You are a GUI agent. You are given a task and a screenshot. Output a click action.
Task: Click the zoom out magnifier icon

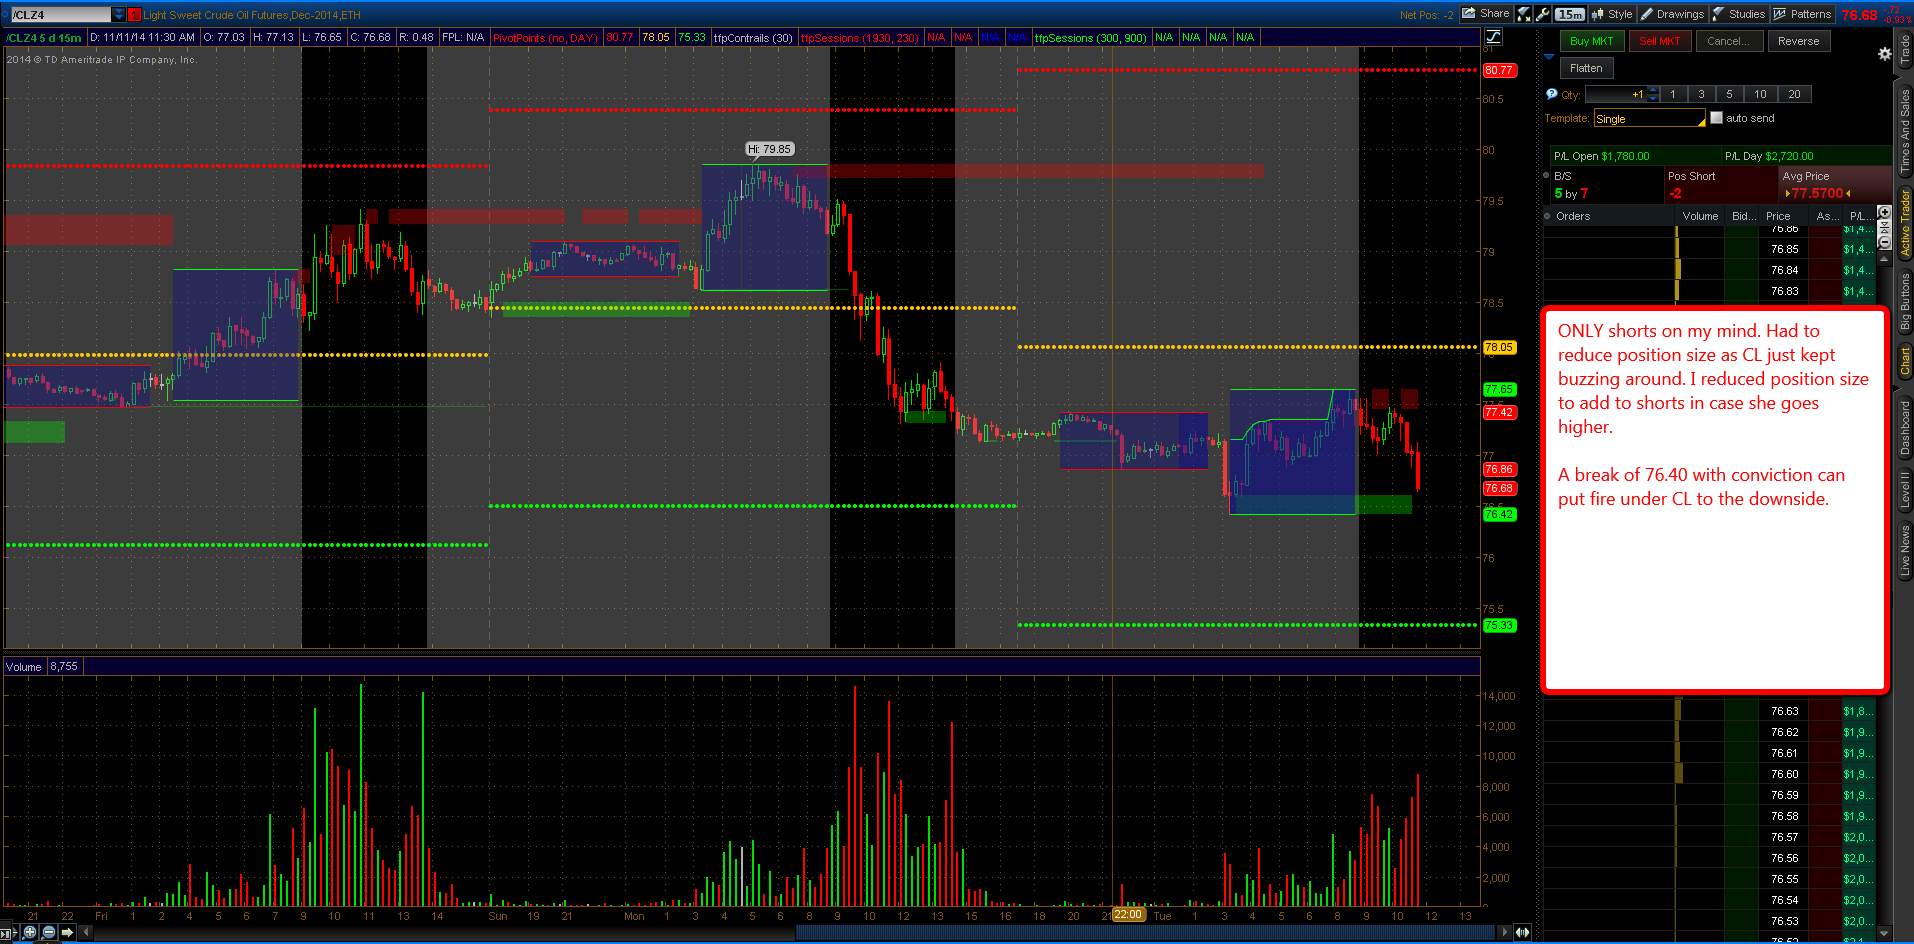click(x=48, y=932)
